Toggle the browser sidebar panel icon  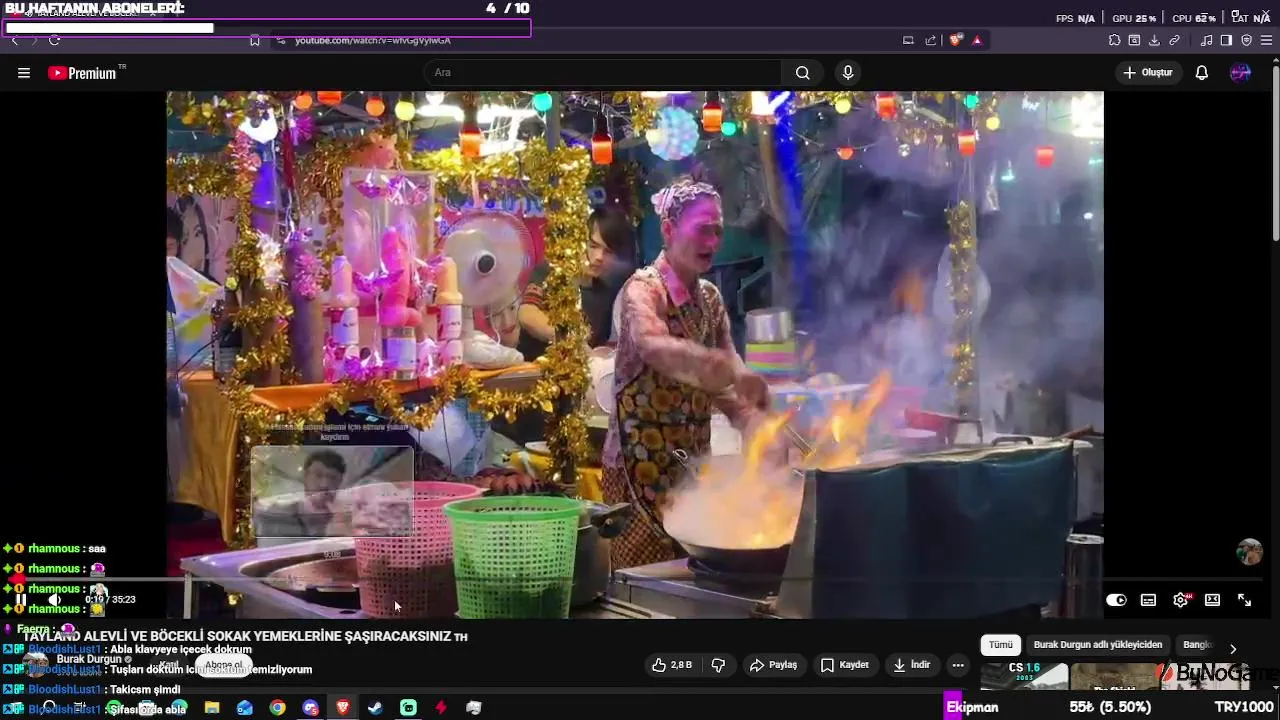coord(1226,40)
